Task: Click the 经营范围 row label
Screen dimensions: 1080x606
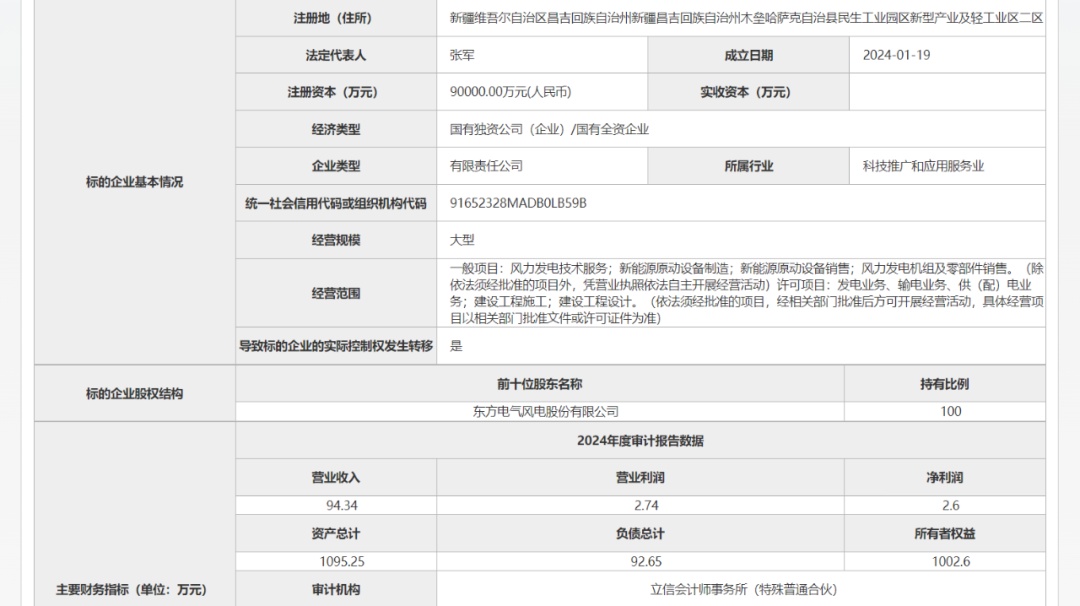Action: (335, 293)
